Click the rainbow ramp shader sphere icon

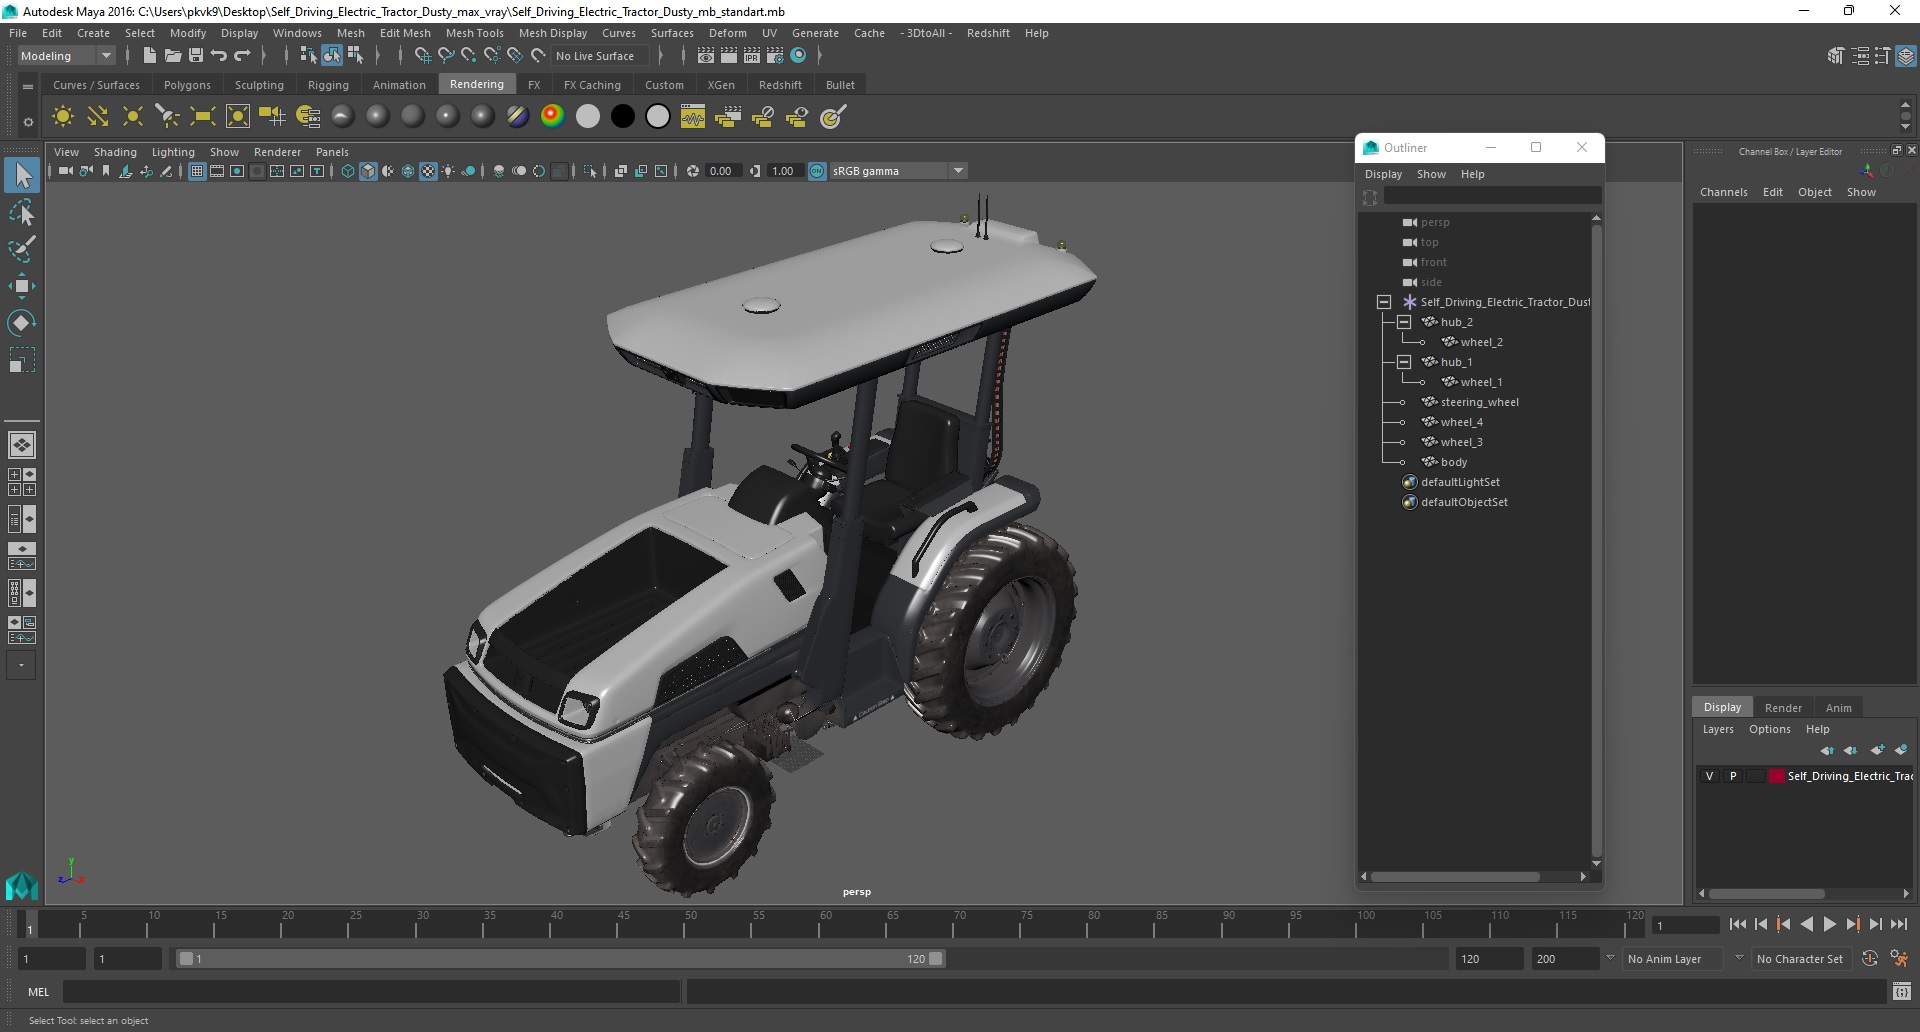(x=552, y=117)
